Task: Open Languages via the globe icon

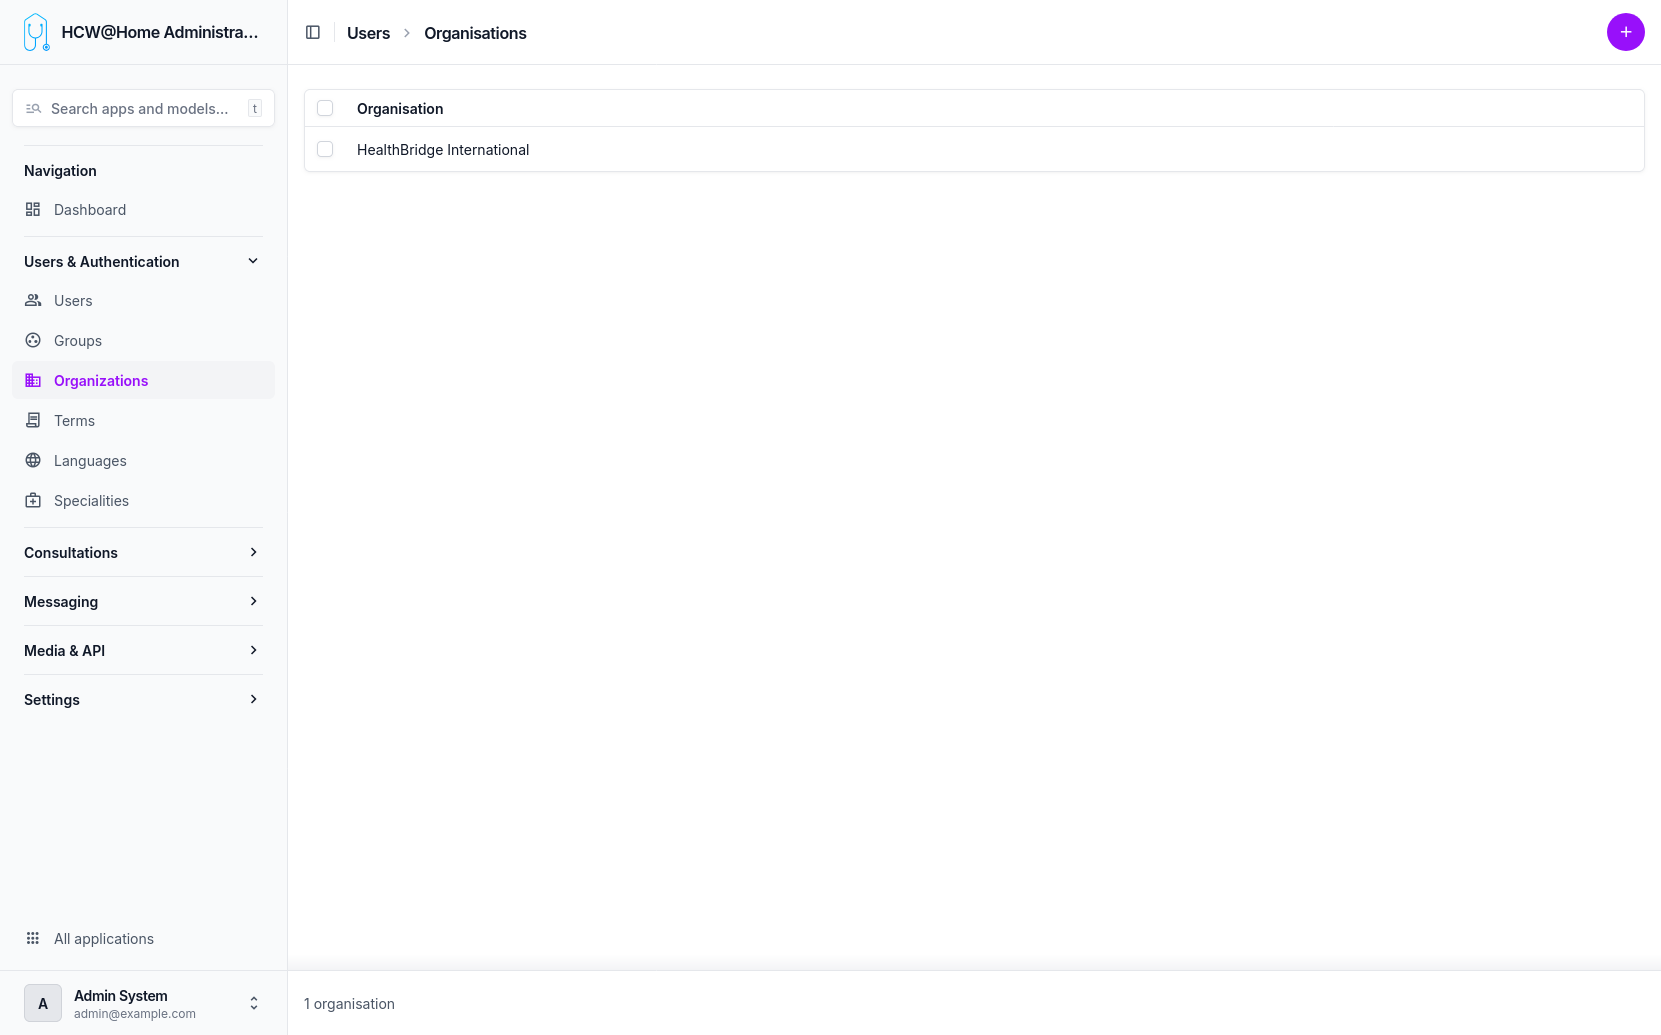Action: (x=33, y=460)
